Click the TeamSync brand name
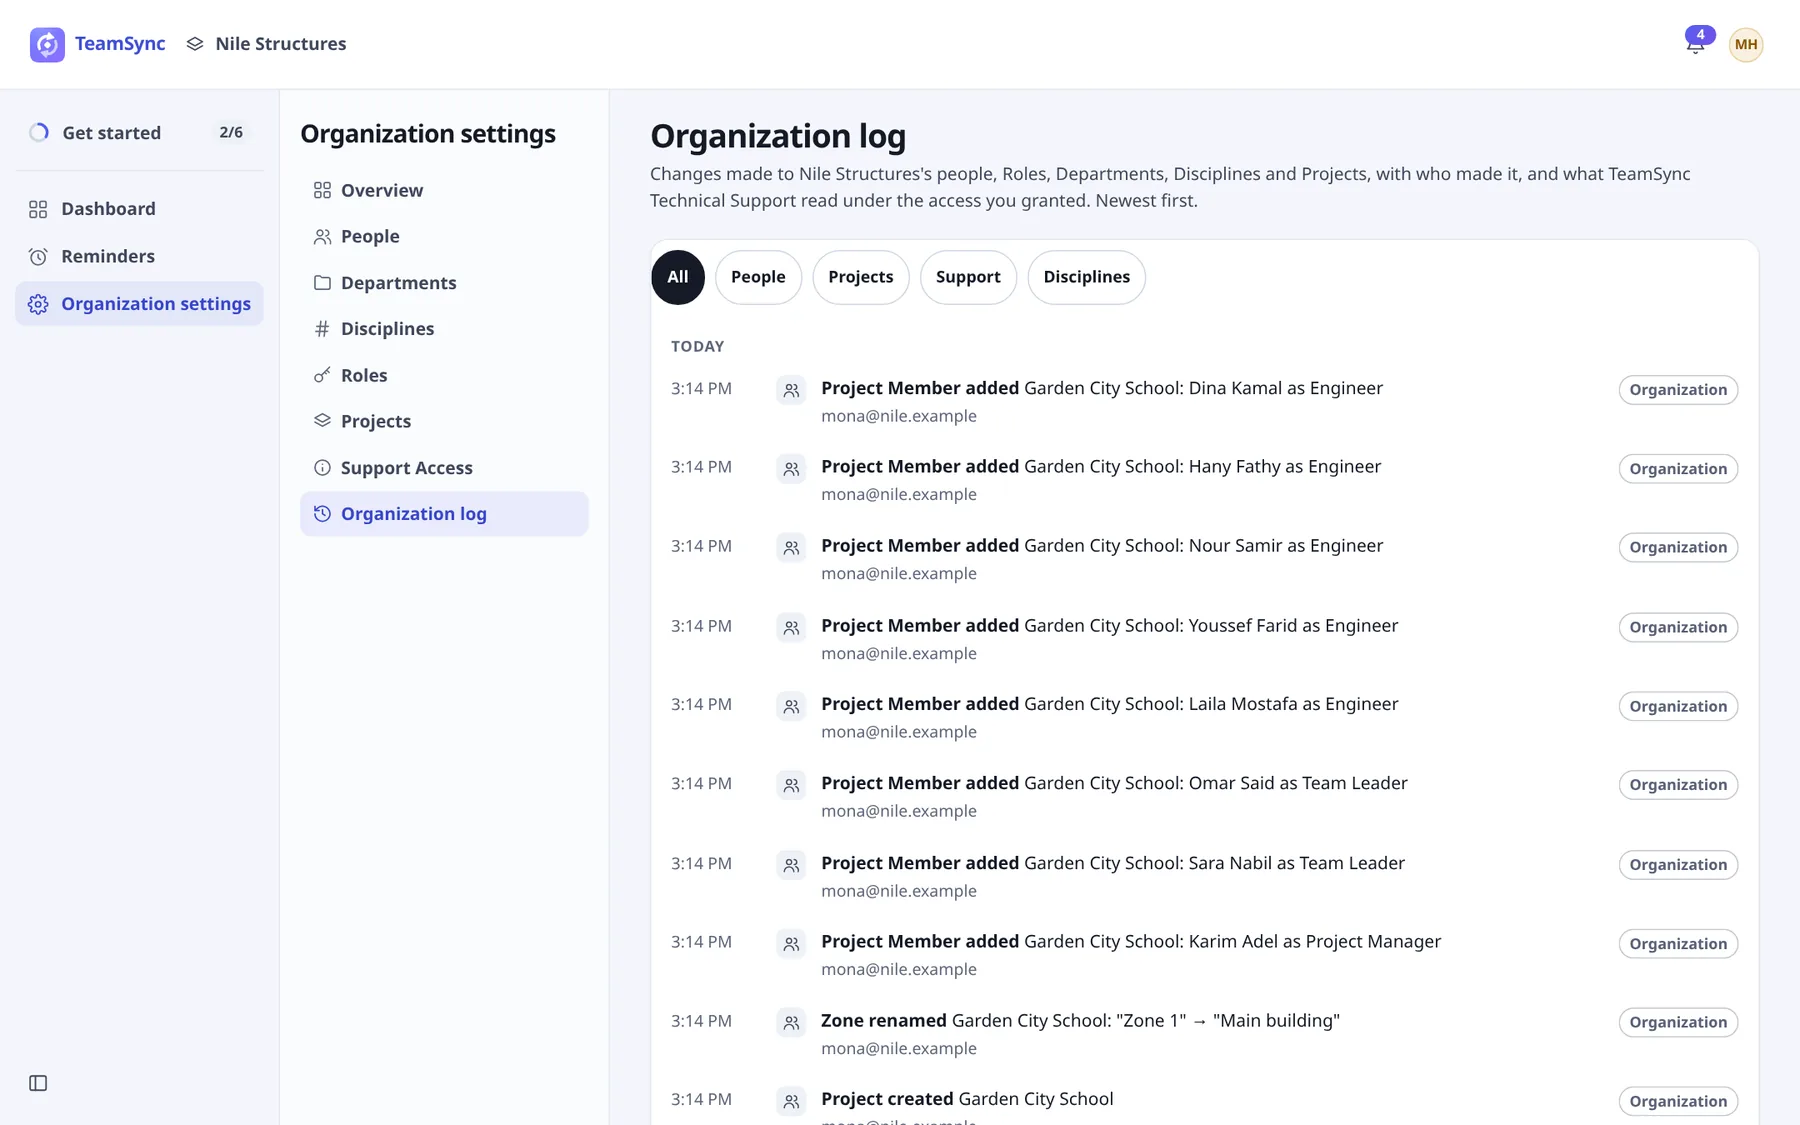 (x=120, y=44)
